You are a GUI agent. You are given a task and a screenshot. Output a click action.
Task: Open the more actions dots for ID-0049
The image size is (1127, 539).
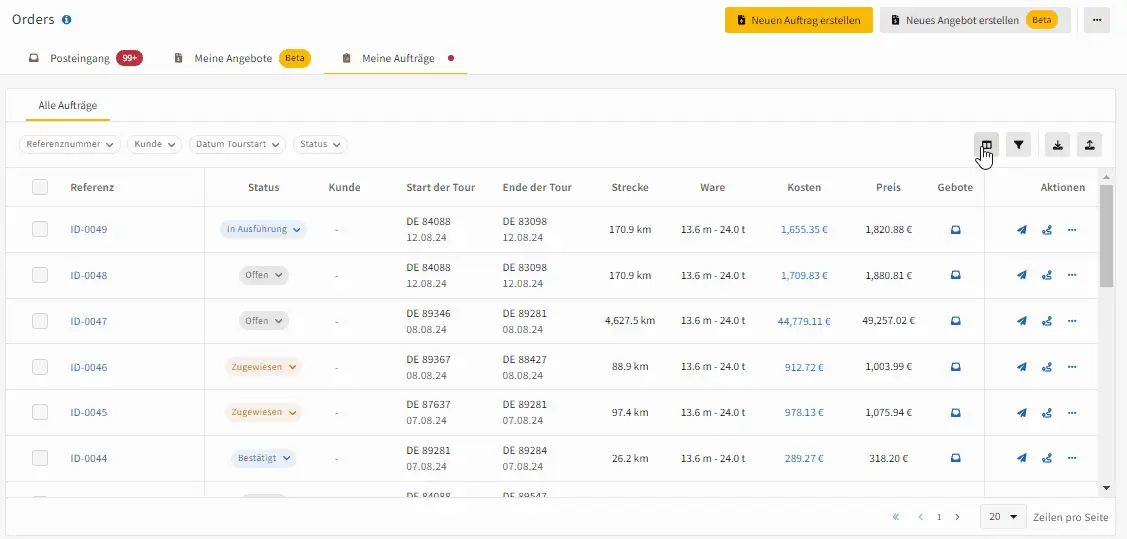(1072, 230)
